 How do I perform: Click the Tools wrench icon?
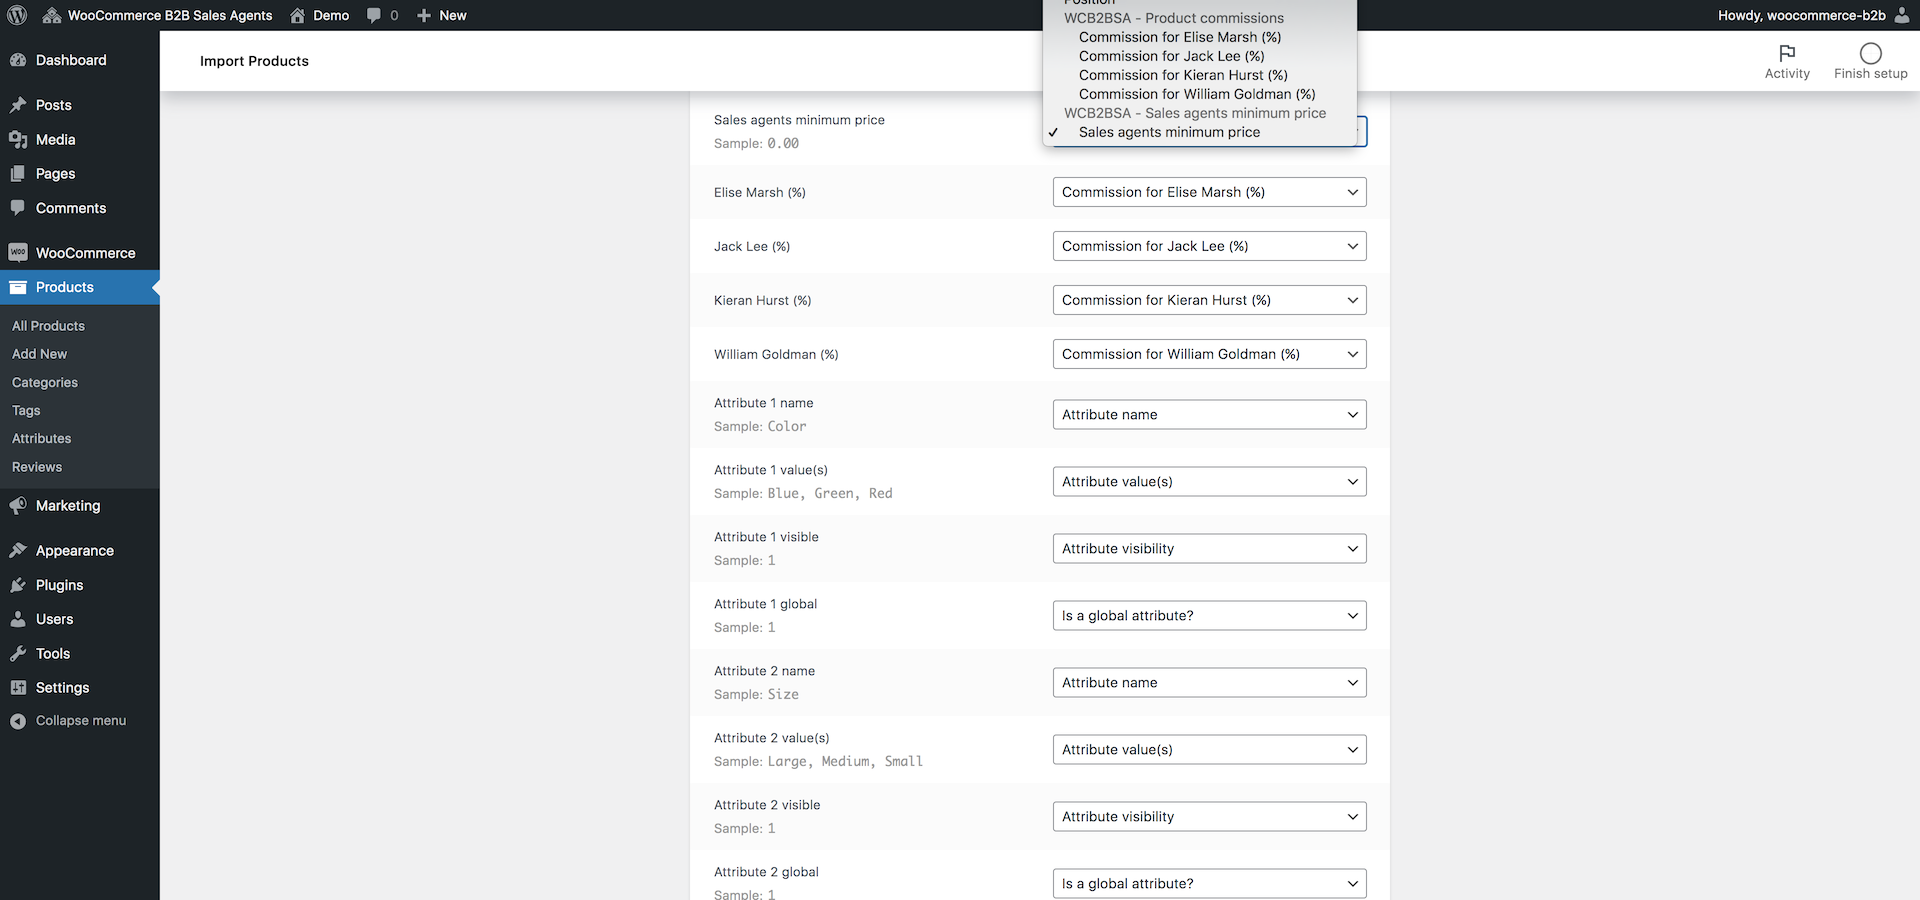coord(18,654)
